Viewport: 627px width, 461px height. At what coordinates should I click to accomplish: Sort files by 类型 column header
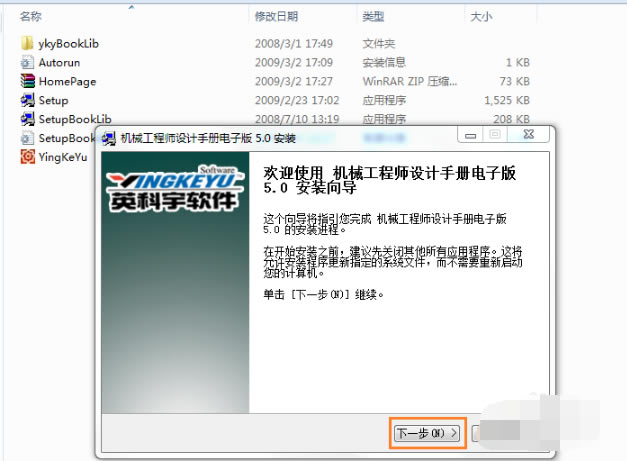tap(373, 16)
